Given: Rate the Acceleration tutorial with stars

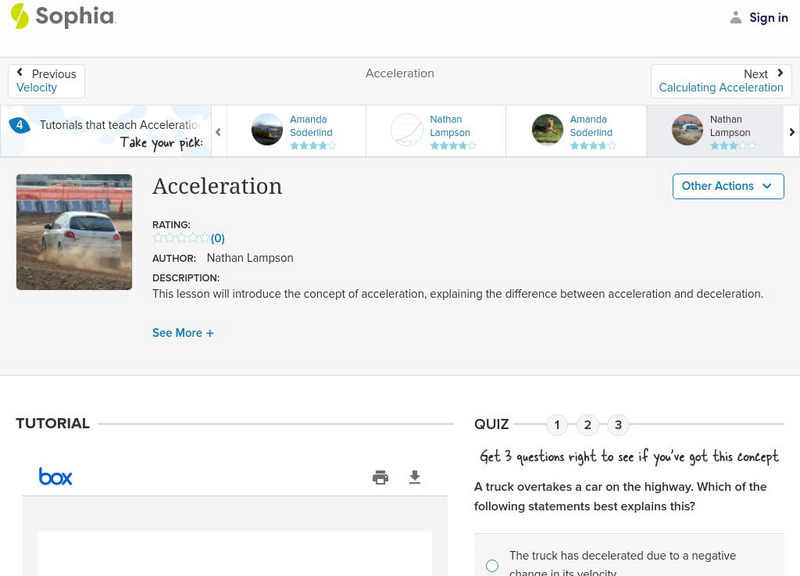Looking at the screenshot, I should pyautogui.click(x=180, y=238).
